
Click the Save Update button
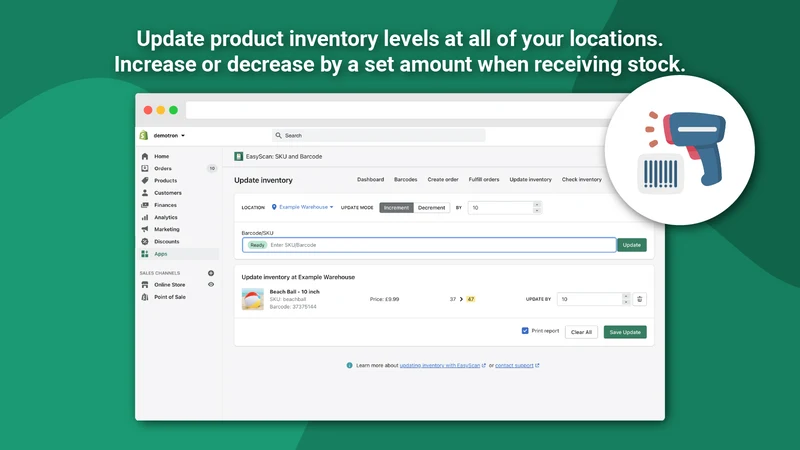pos(625,332)
